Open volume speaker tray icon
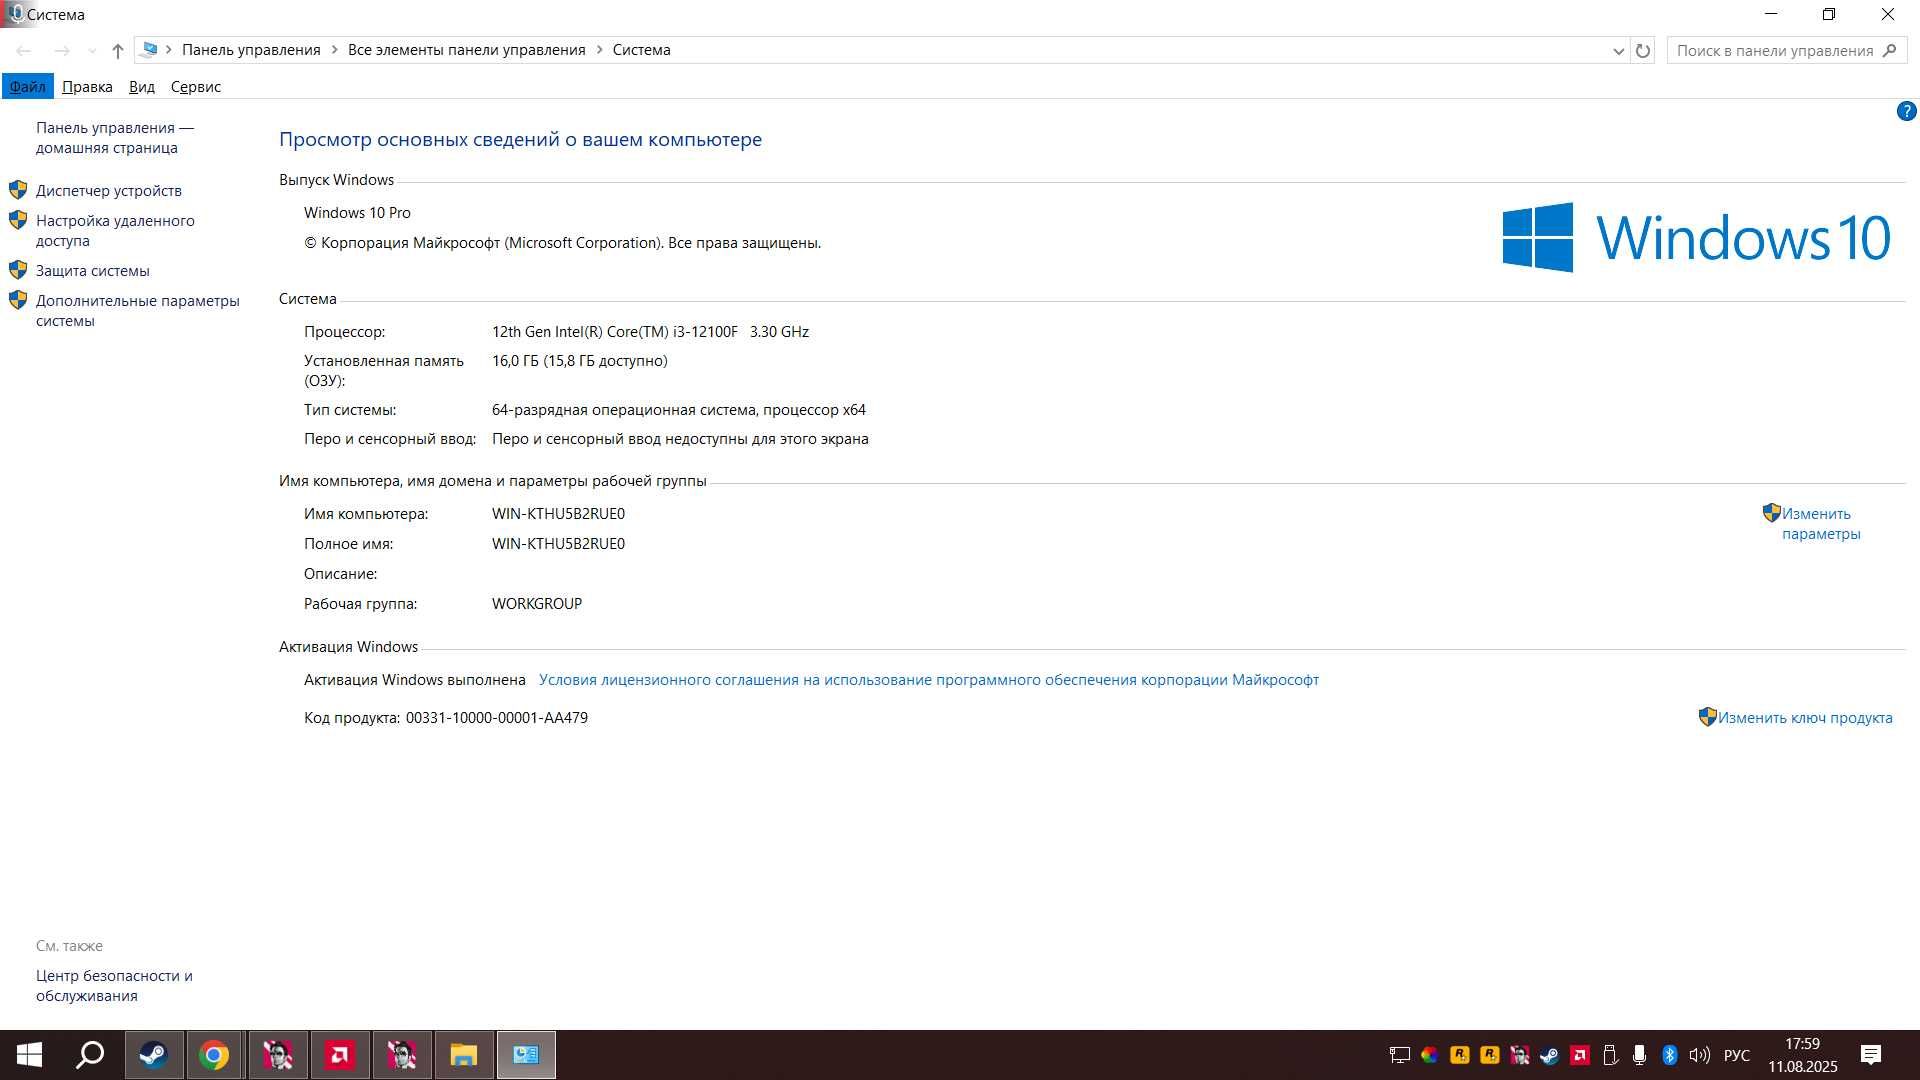The height and width of the screenshot is (1080, 1920). click(1699, 1055)
